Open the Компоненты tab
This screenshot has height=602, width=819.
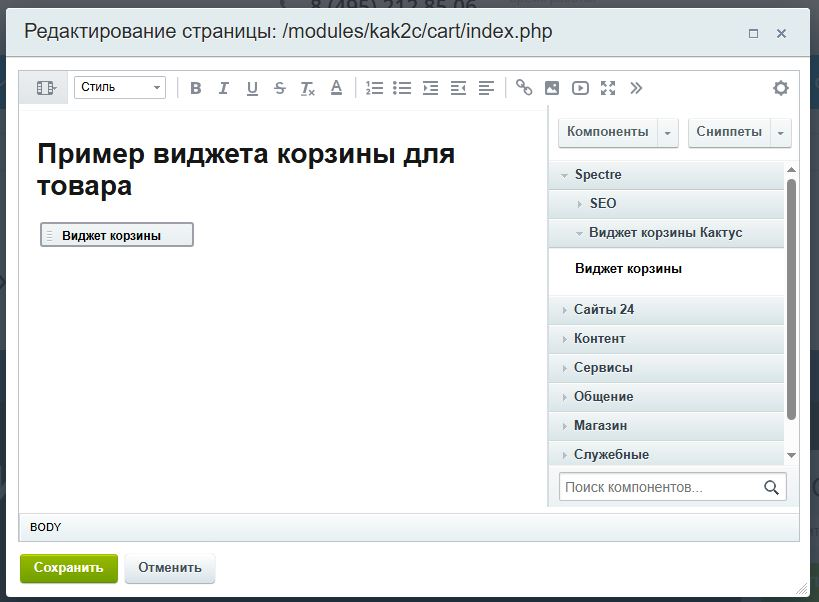point(608,132)
